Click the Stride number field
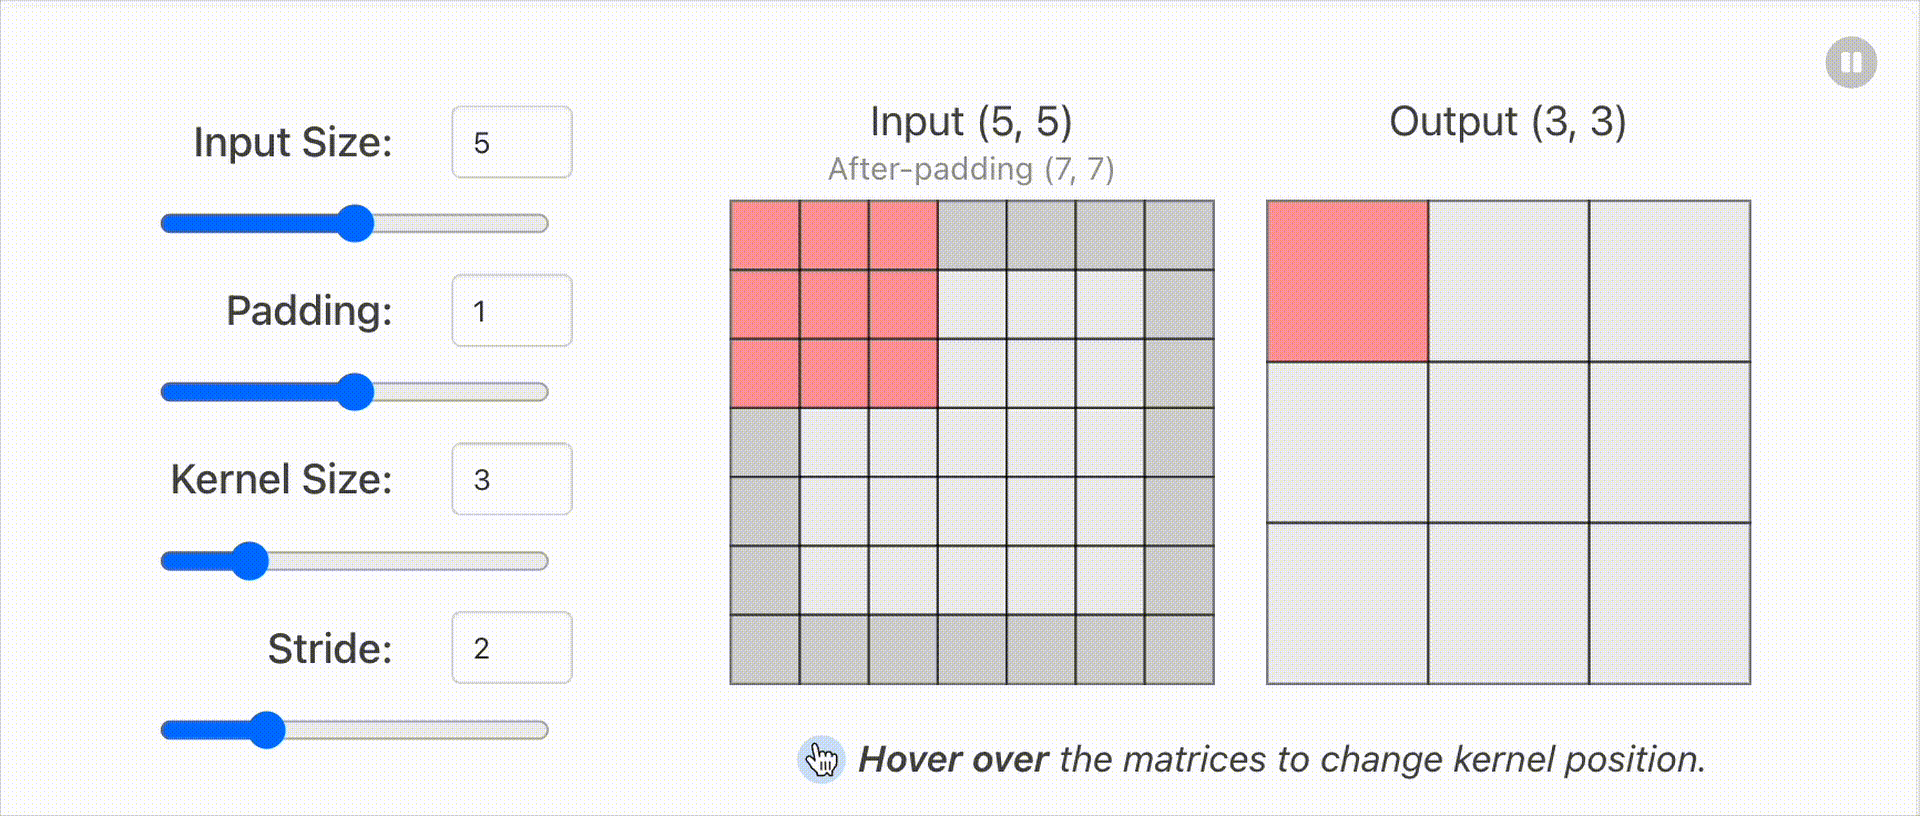This screenshot has height=816, width=1920. pyautogui.click(x=512, y=648)
